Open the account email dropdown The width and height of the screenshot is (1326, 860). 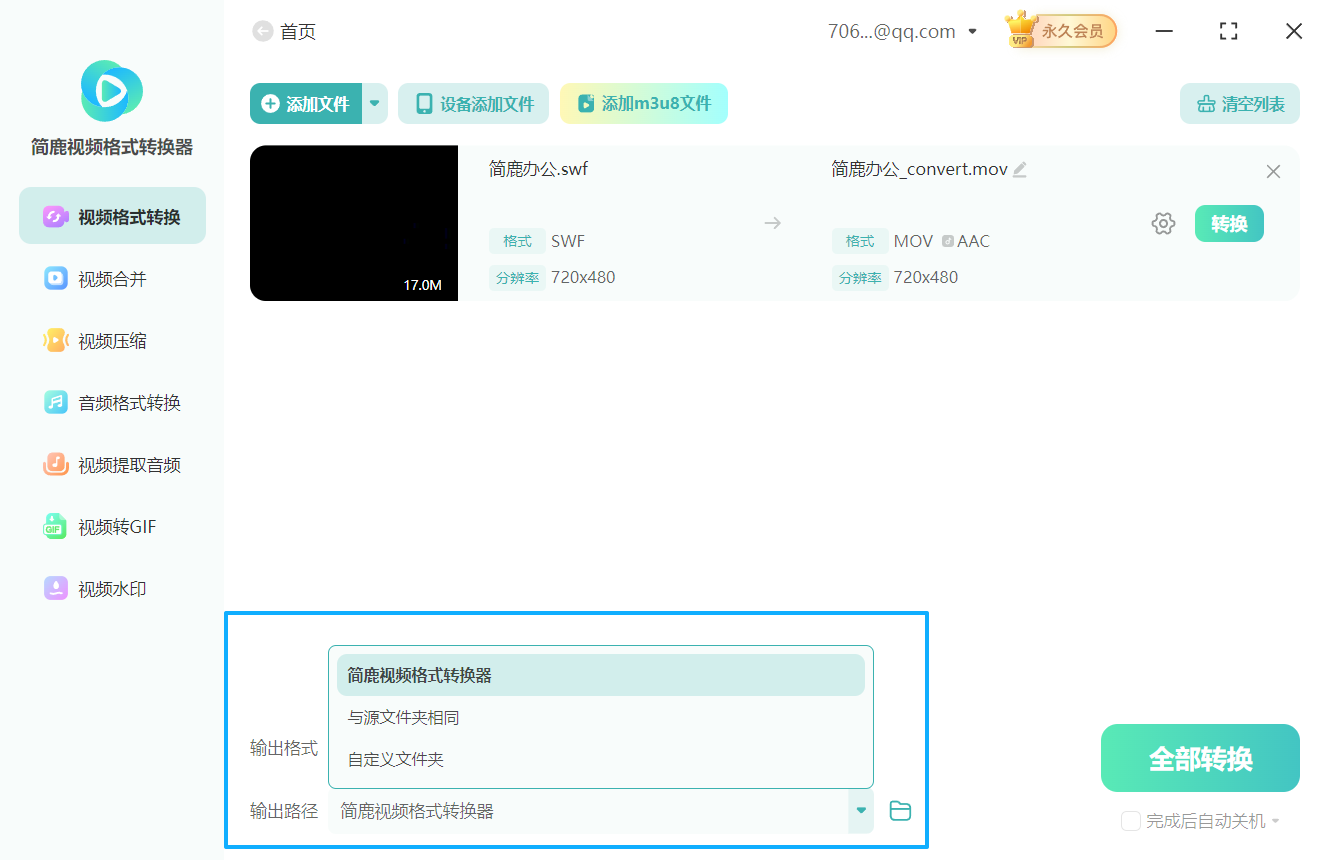pos(971,31)
